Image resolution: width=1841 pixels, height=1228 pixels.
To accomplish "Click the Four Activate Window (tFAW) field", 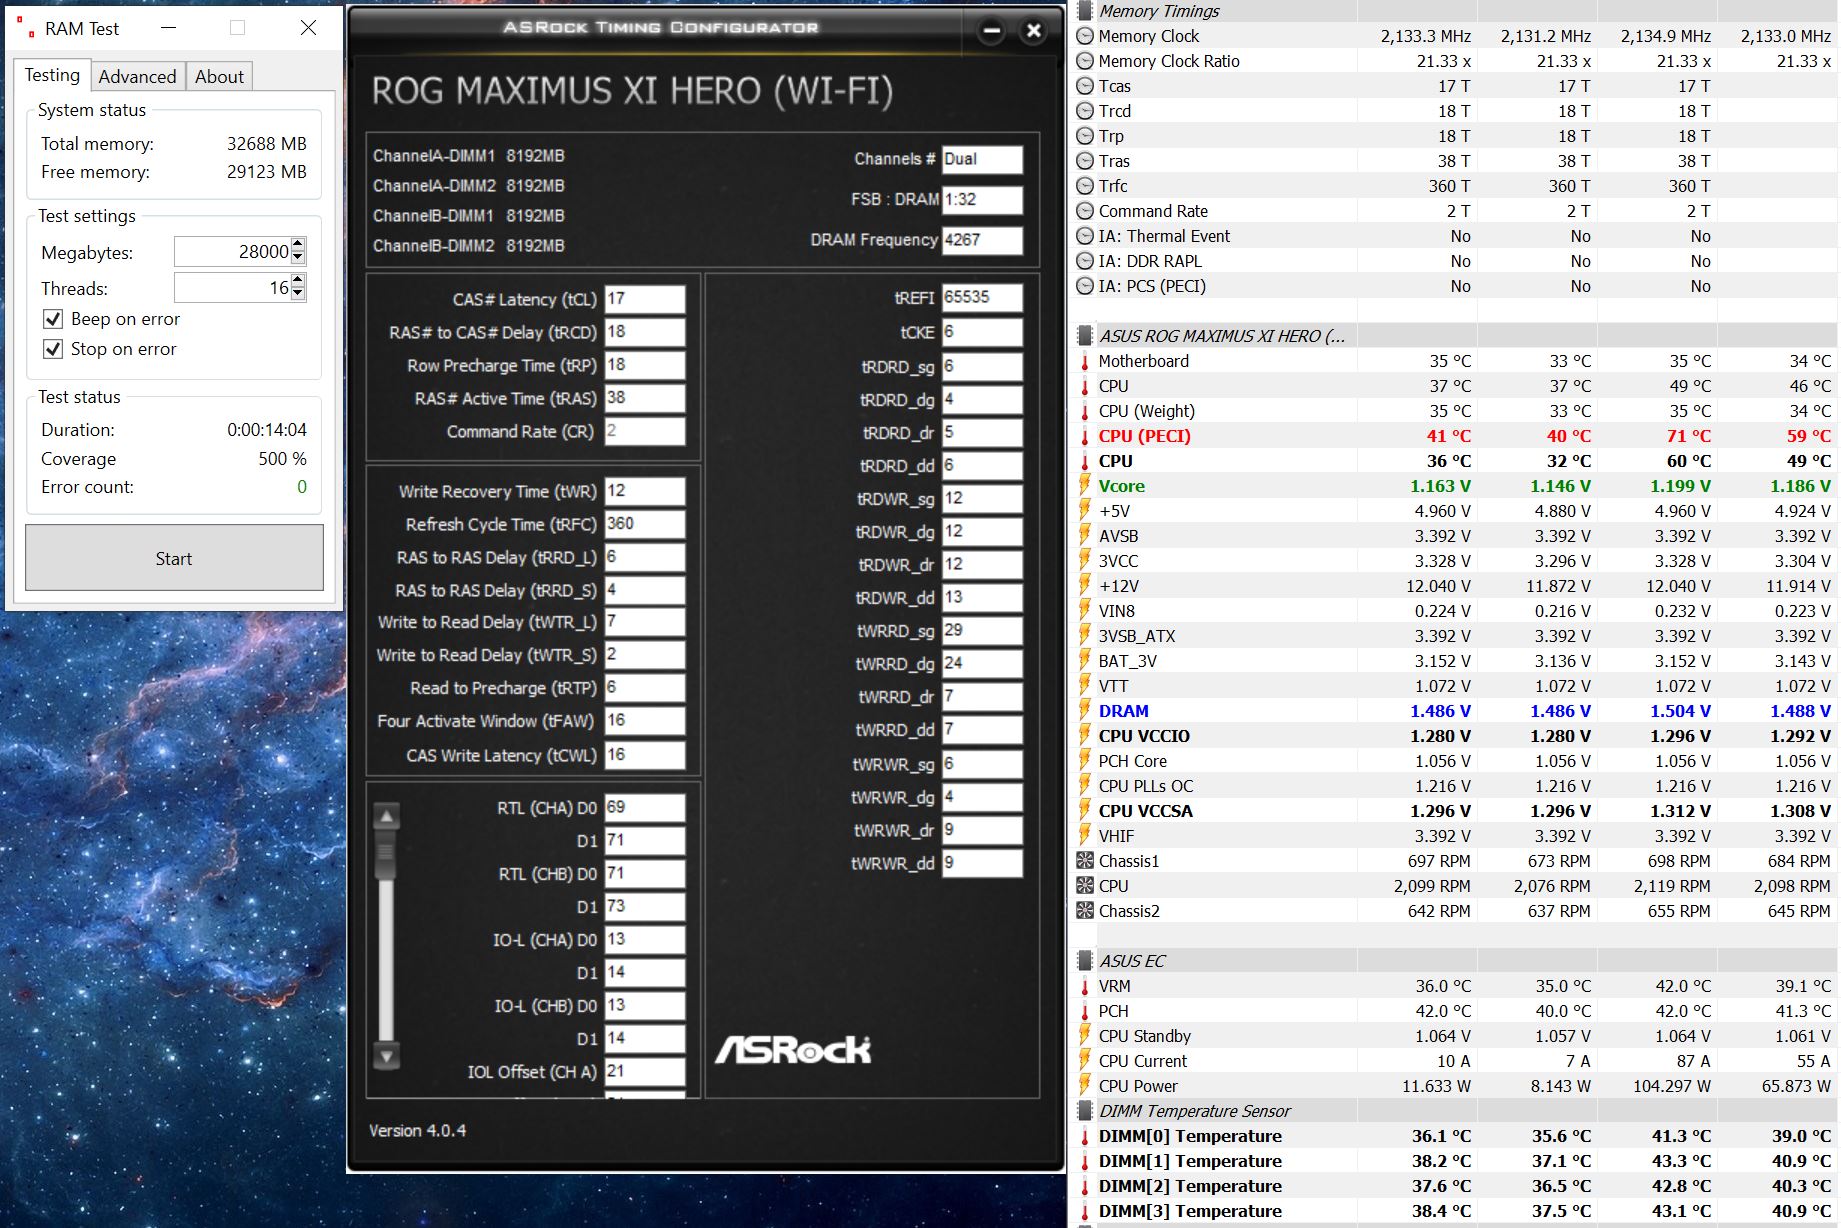I will [645, 721].
